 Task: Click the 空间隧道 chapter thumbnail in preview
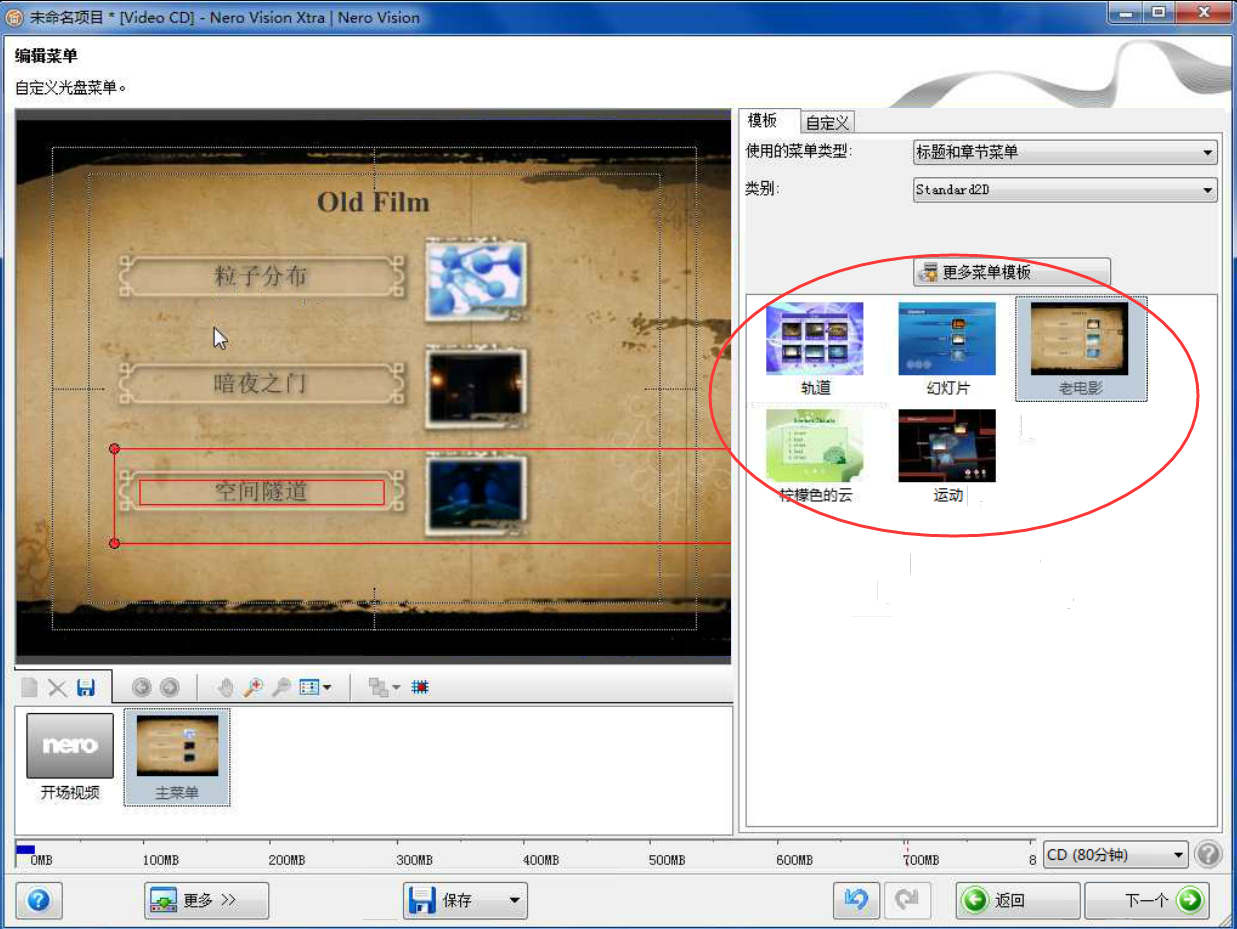click(476, 496)
